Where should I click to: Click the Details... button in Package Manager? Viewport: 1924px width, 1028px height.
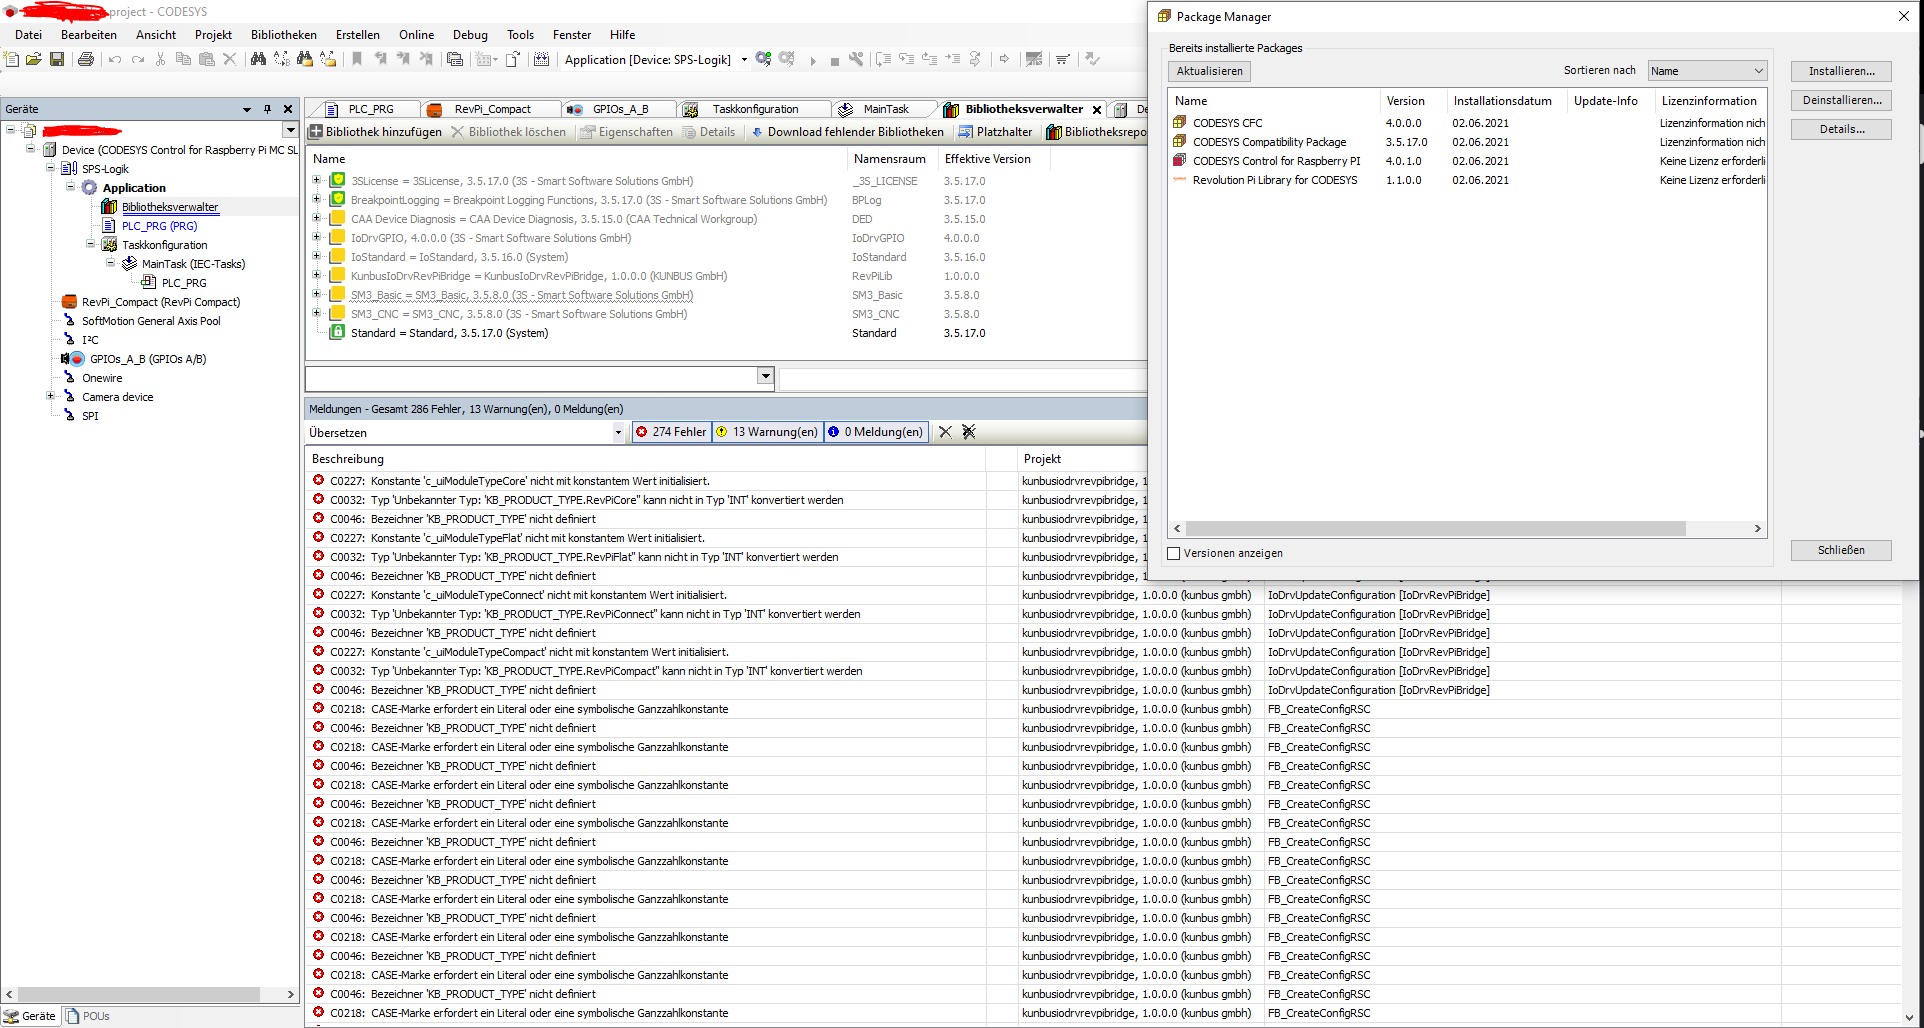pos(1841,129)
